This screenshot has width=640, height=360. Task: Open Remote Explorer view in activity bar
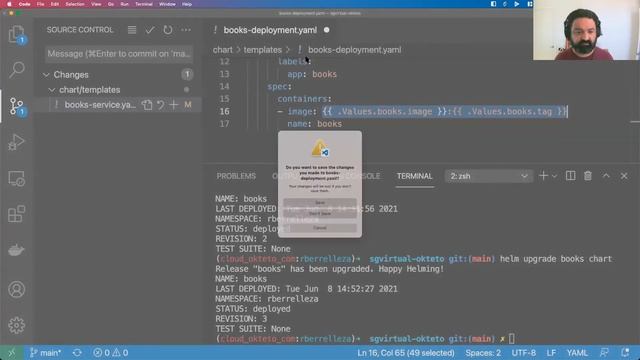click(16, 178)
